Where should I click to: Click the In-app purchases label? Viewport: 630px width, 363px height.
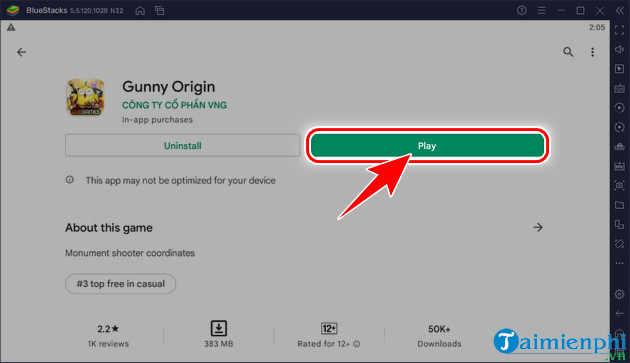coord(157,120)
